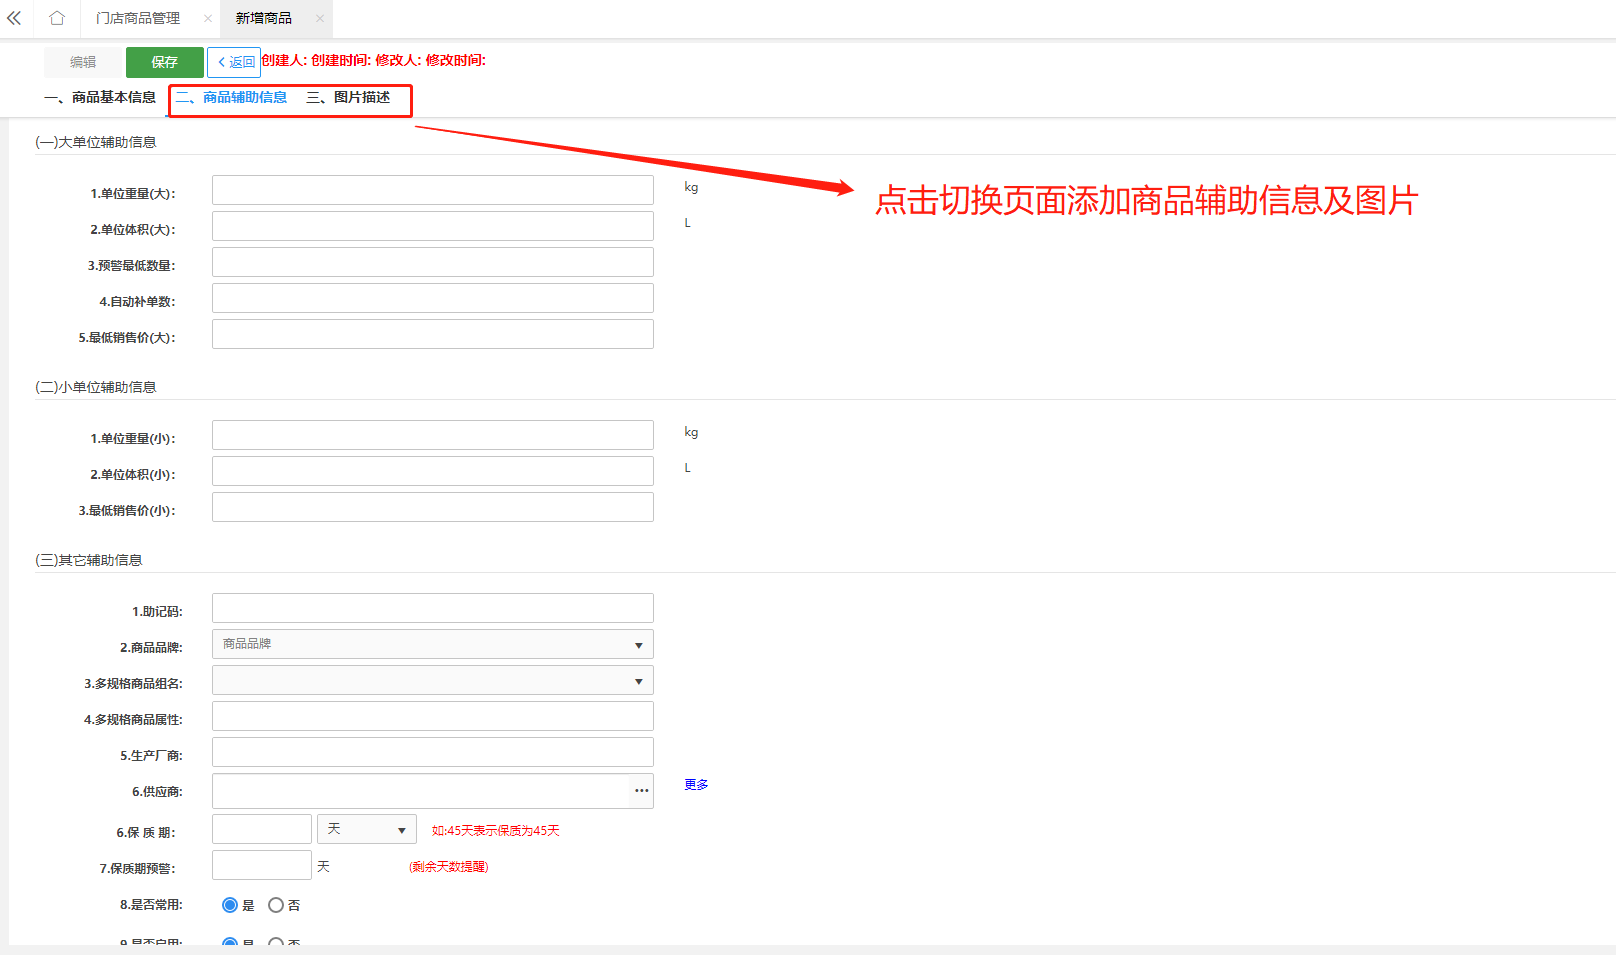Click the home icon in tab bar
1616x955 pixels.
click(x=57, y=18)
